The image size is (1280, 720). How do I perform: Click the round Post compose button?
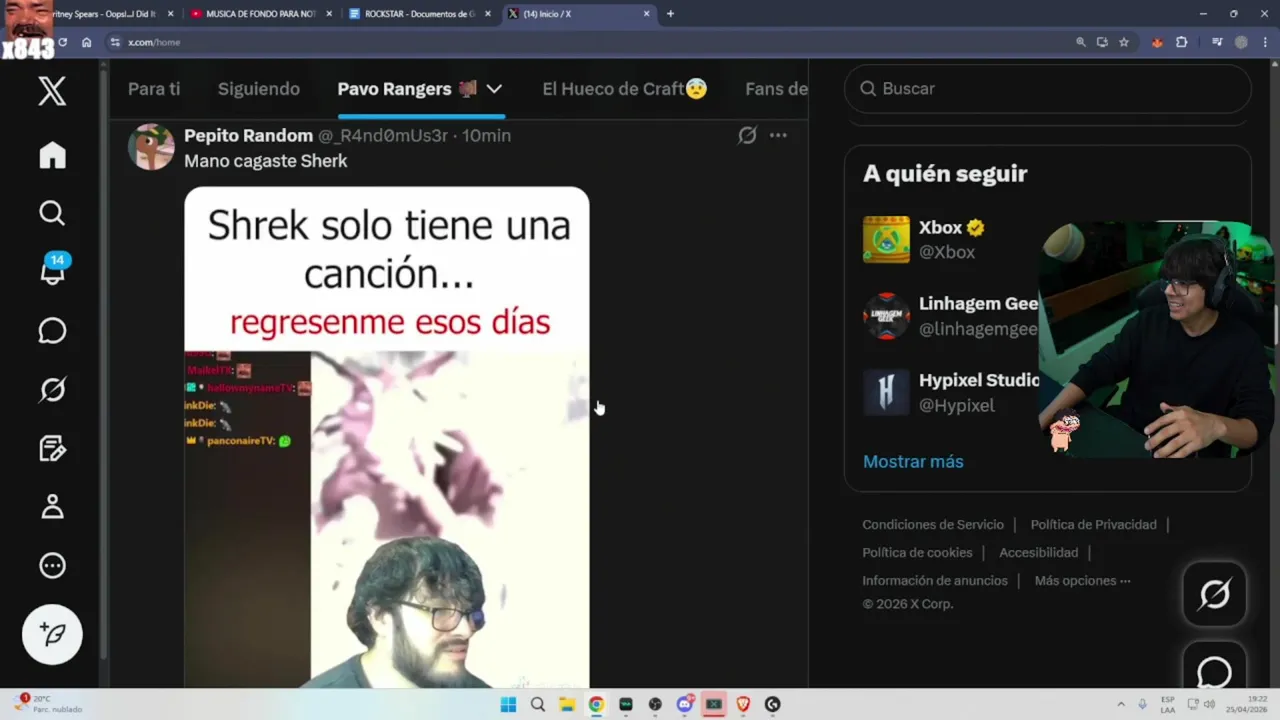[x=52, y=634]
